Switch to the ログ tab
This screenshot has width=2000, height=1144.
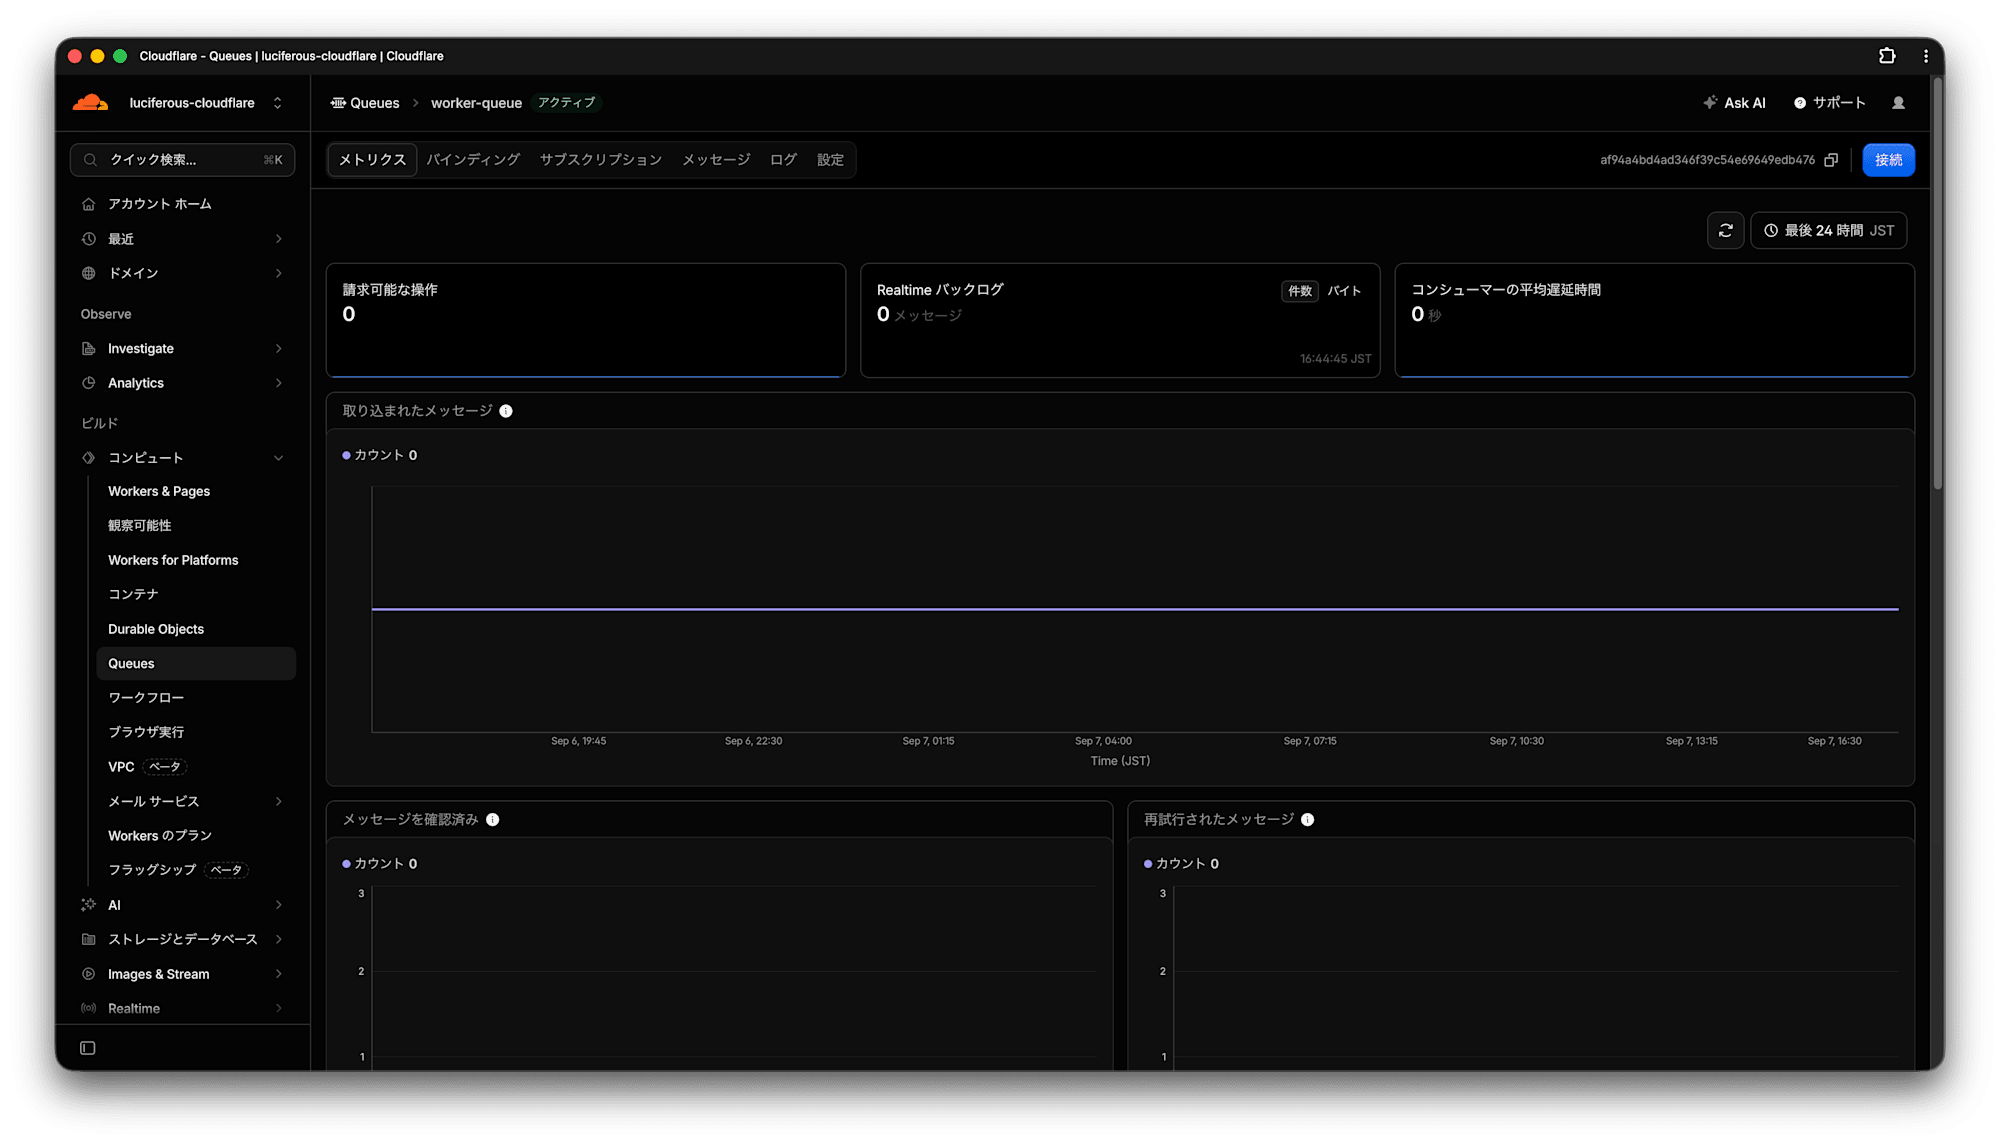pyautogui.click(x=783, y=160)
